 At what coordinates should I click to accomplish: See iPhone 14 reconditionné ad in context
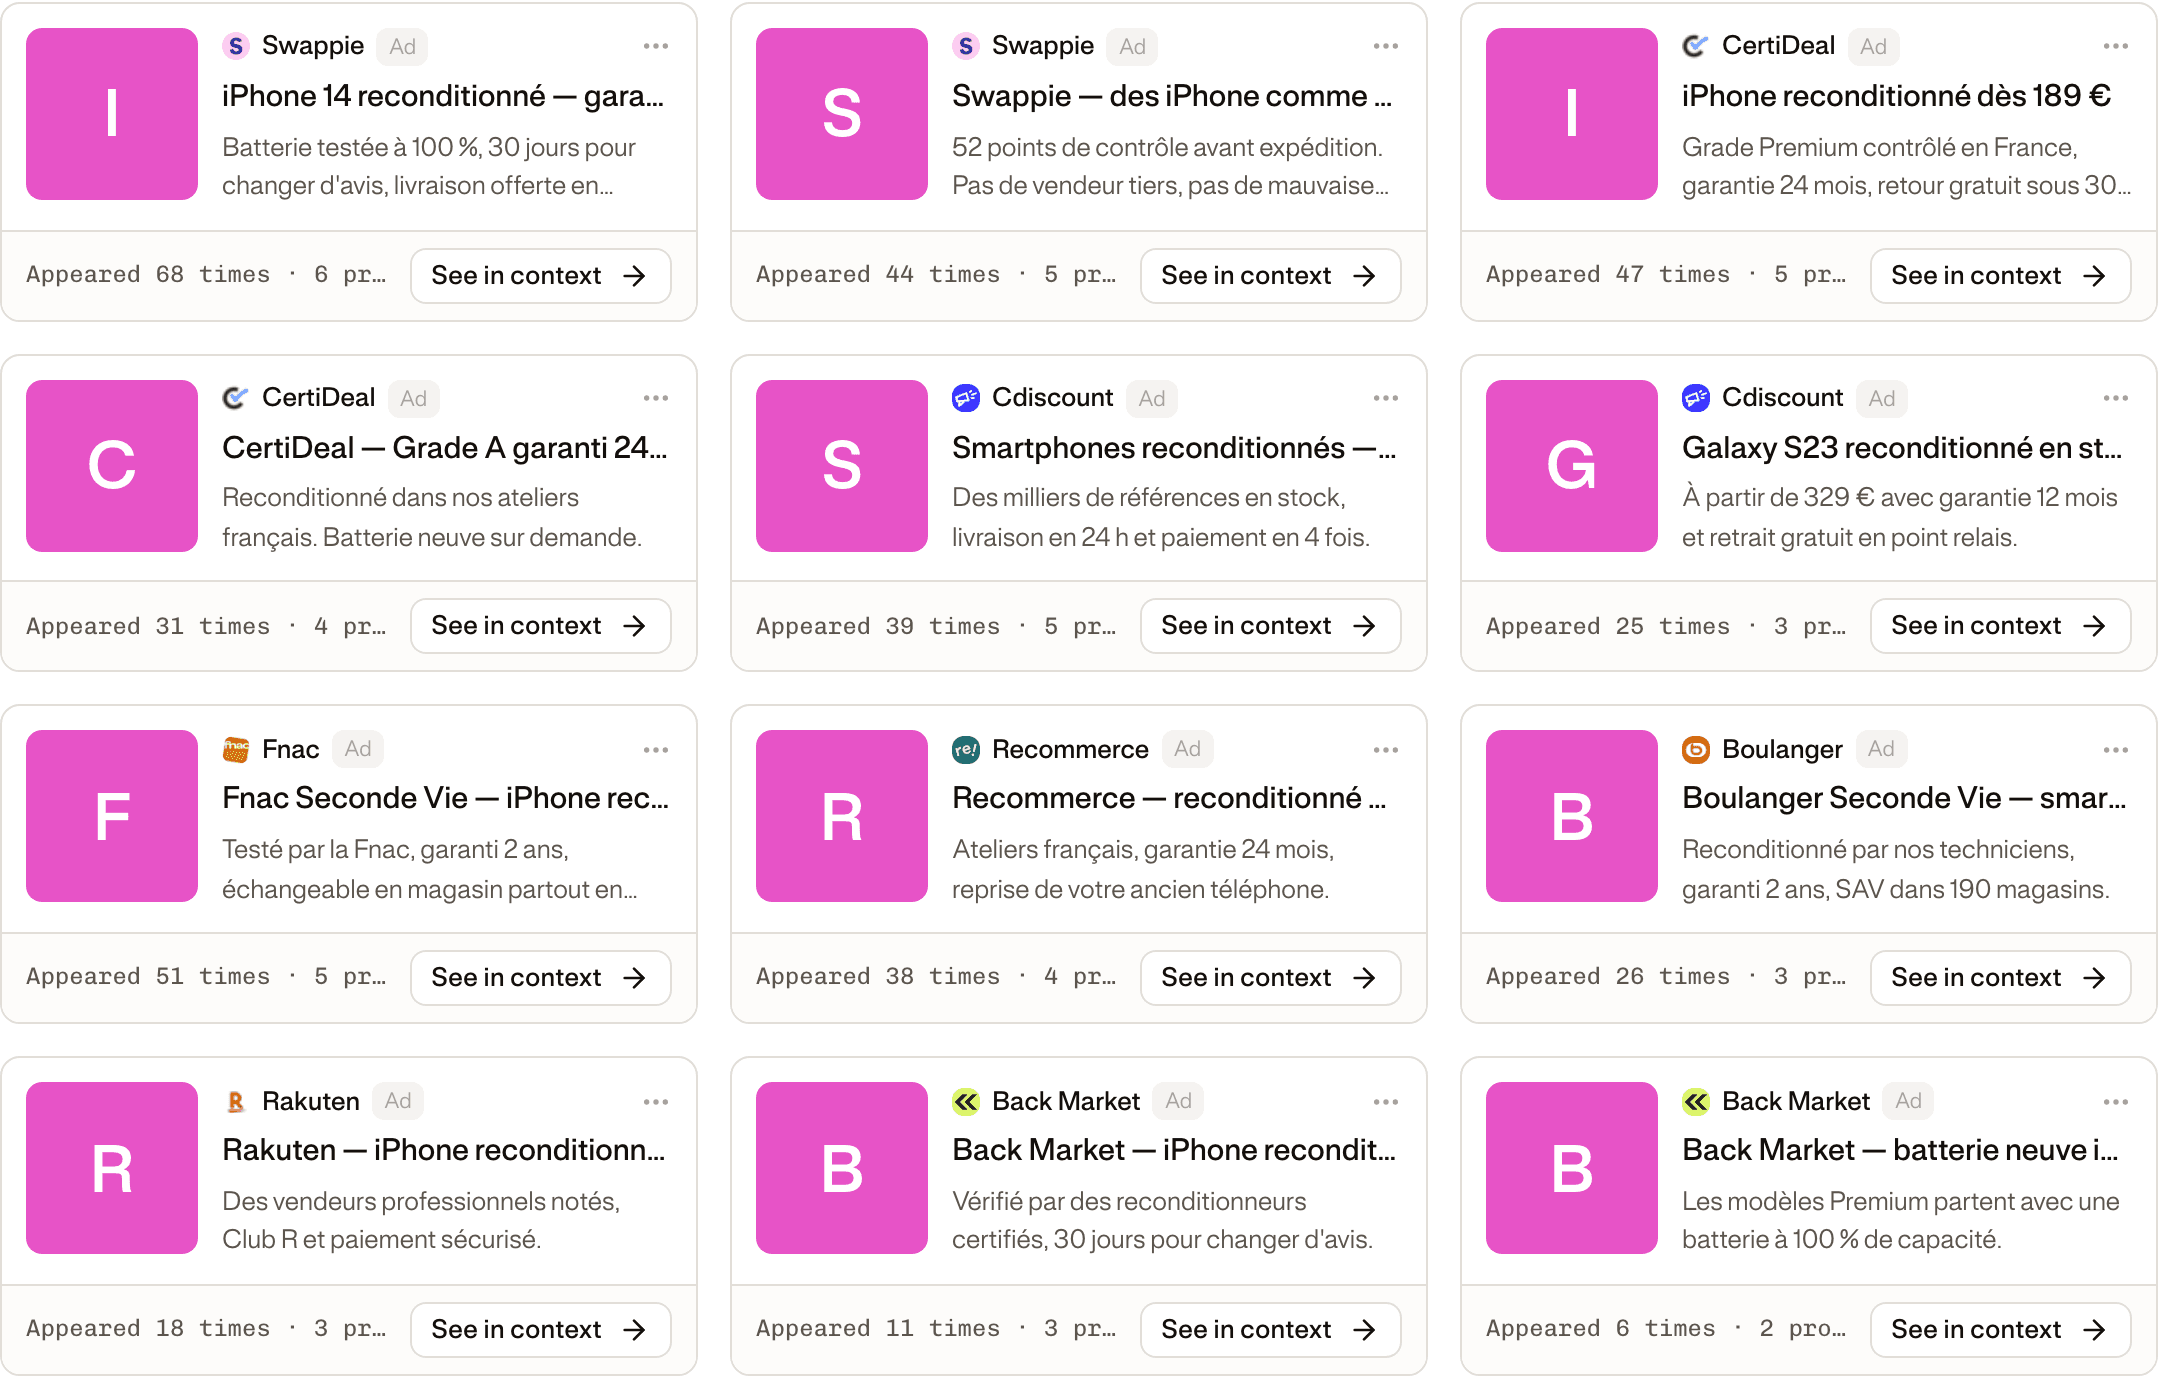(x=541, y=276)
